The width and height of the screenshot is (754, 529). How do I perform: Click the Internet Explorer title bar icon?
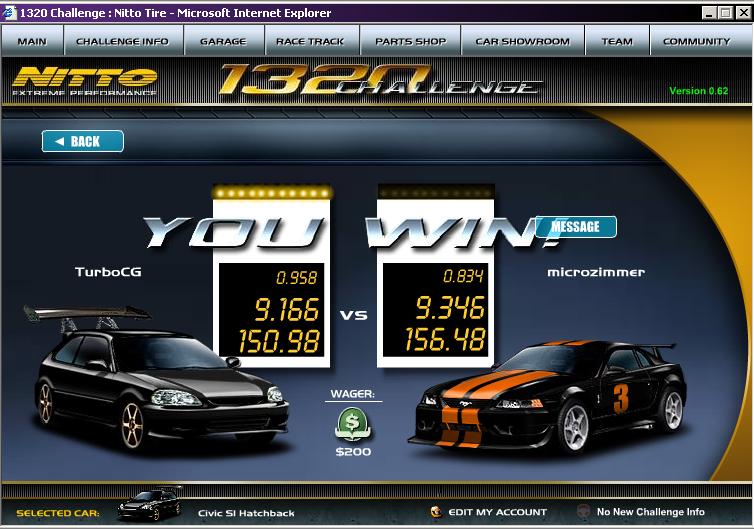[9, 13]
